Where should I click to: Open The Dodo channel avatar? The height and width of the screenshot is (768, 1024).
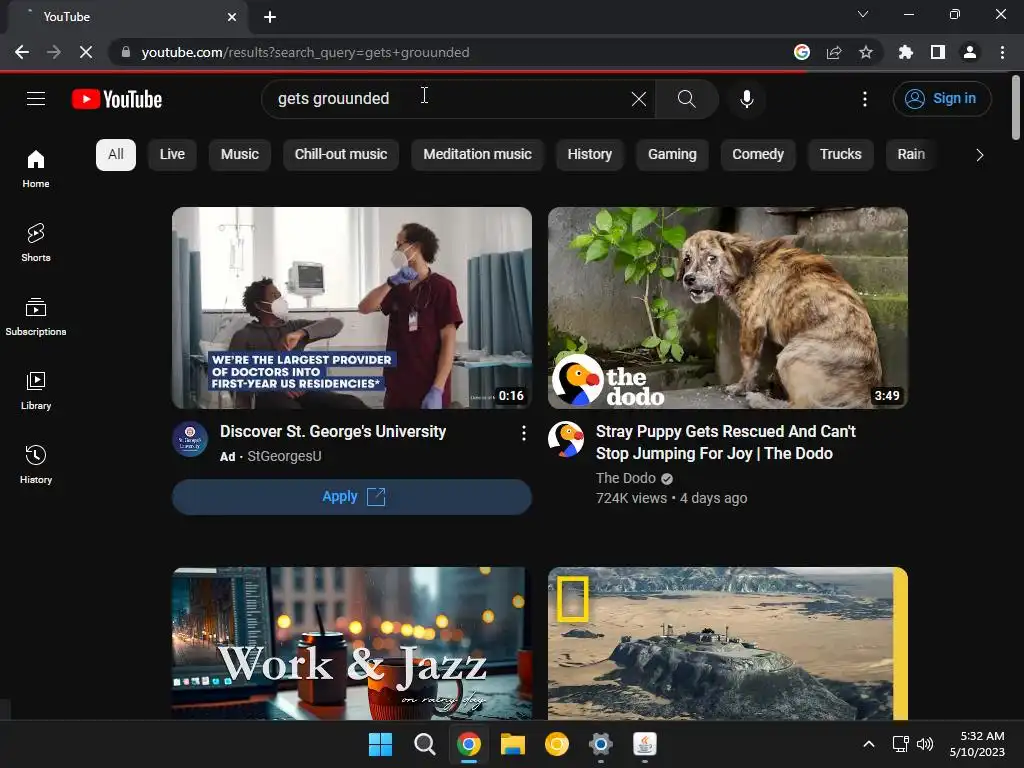(566, 439)
